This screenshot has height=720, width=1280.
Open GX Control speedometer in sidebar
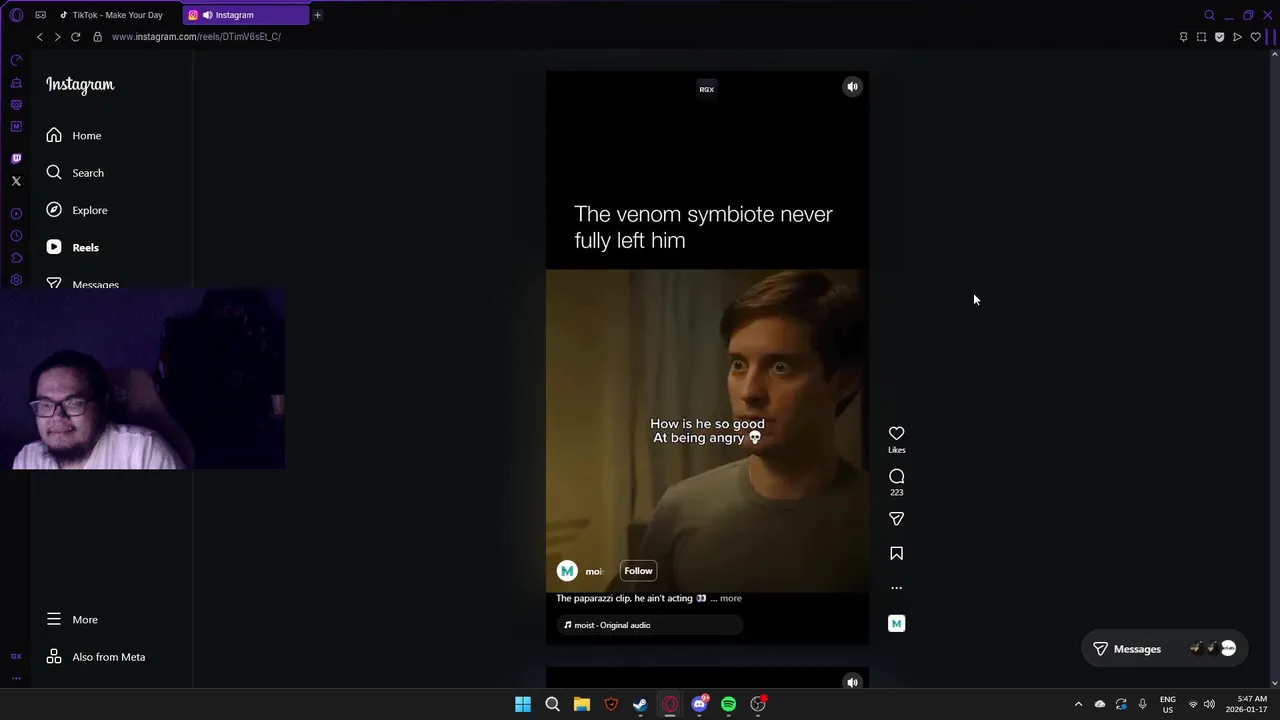[x=16, y=61]
